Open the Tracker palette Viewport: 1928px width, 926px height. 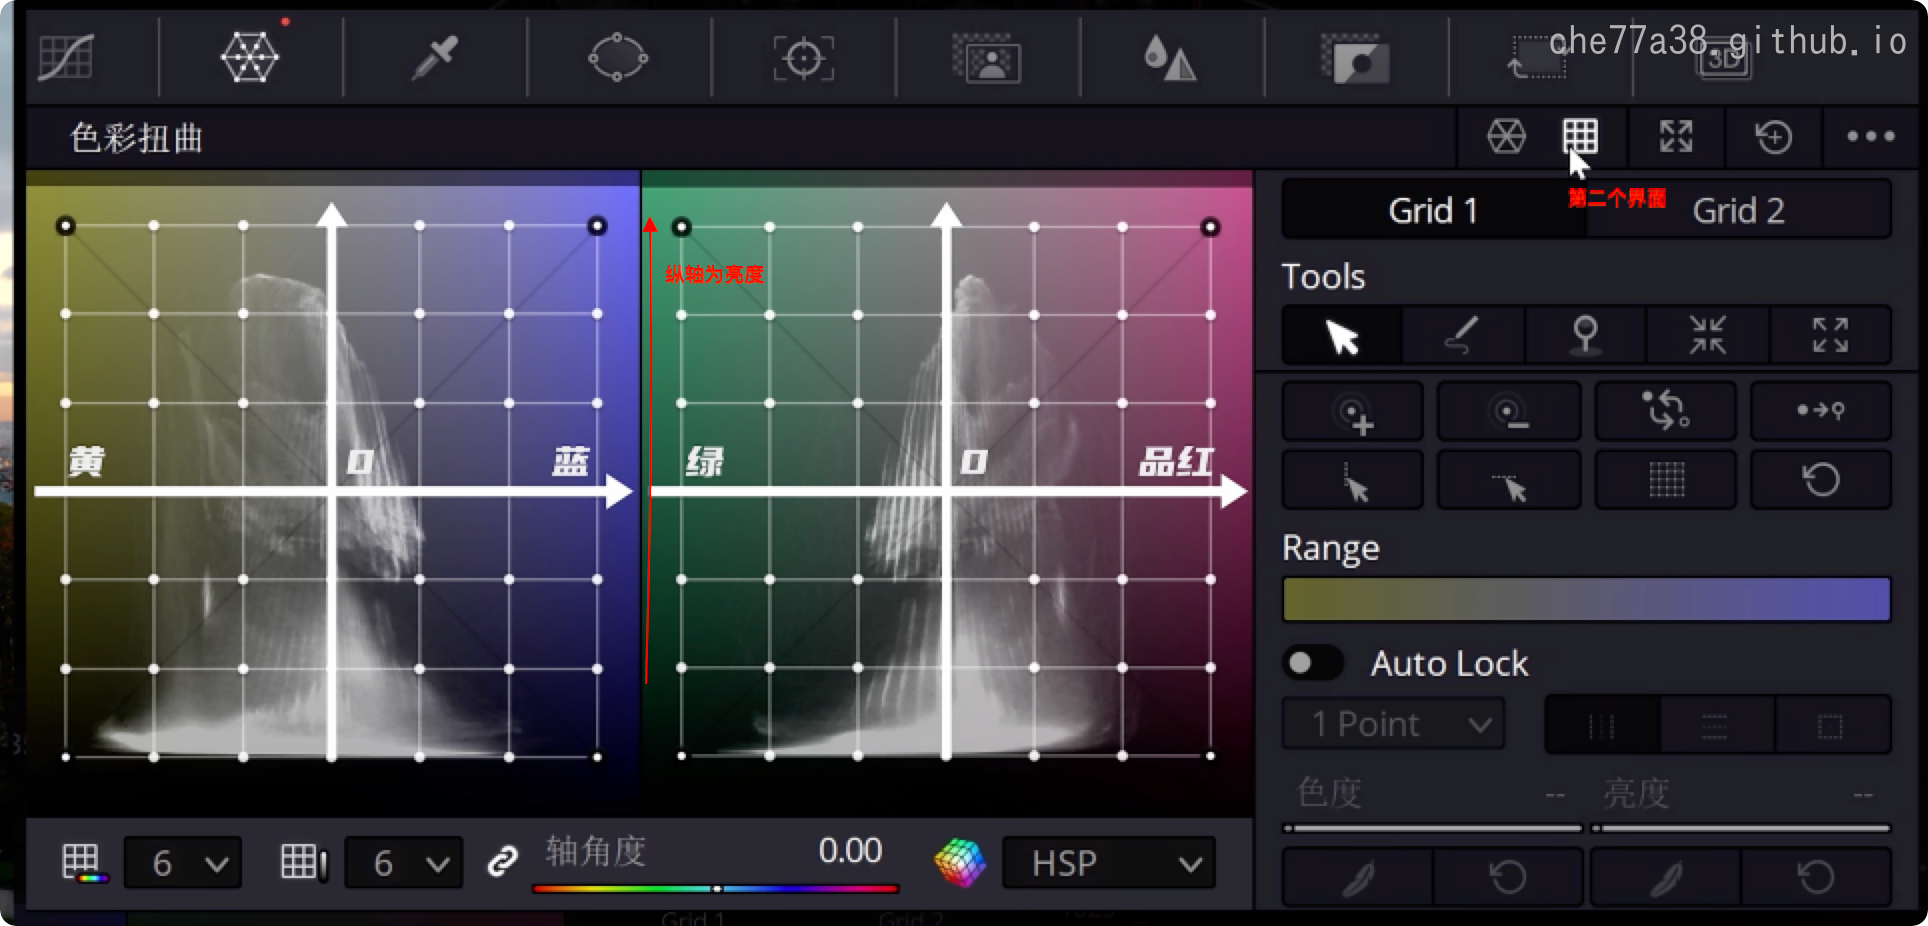coord(803,58)
